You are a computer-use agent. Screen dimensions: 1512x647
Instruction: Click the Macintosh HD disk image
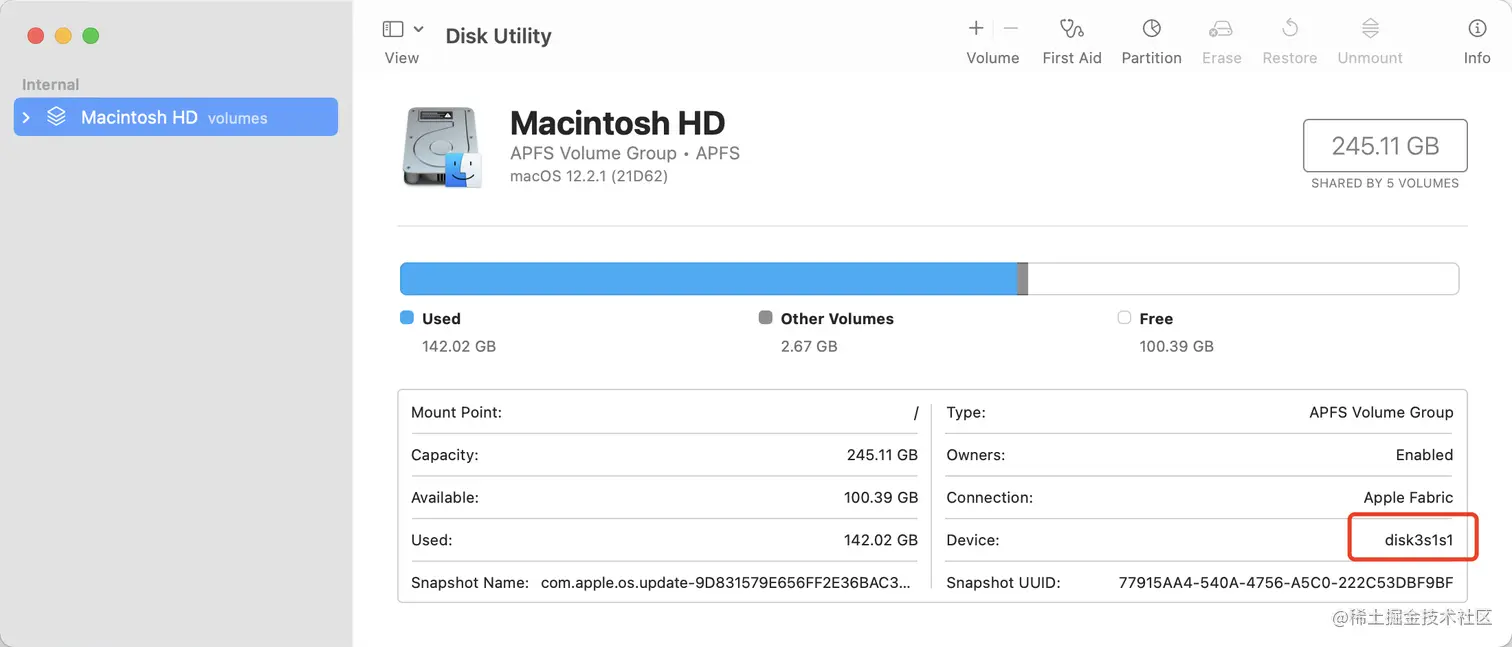(442, 147)
